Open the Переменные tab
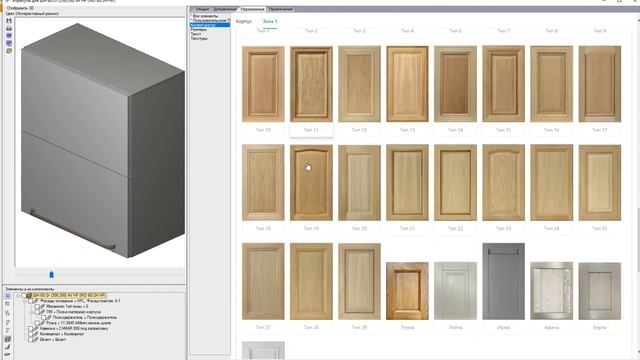Screen dimensions: 640x360 [x=252, y=9]
